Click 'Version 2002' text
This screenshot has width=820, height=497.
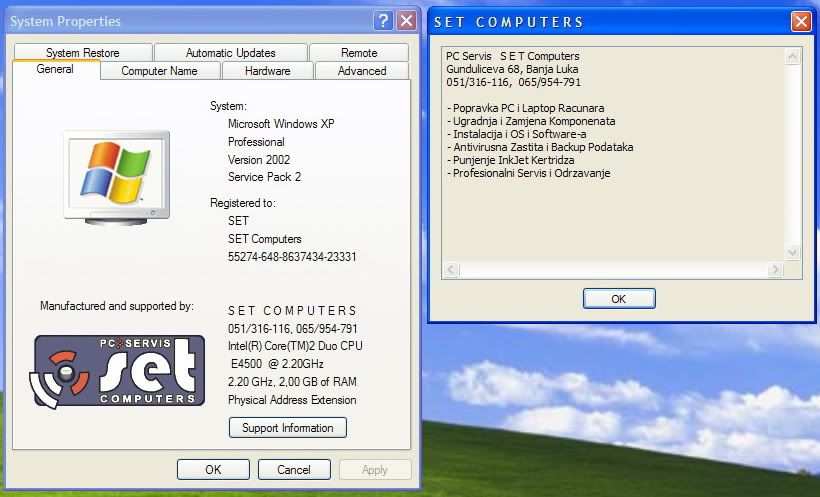point(258,160)
